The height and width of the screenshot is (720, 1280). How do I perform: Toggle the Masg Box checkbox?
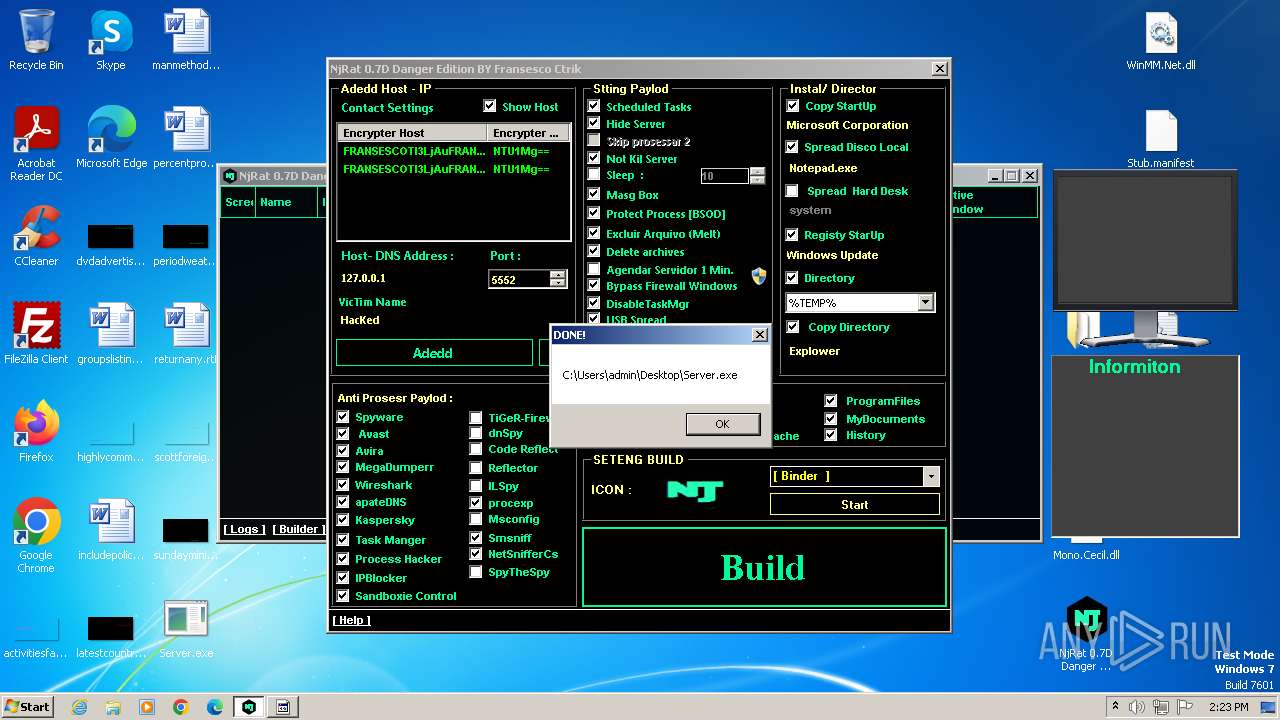[x=594, y=195]
